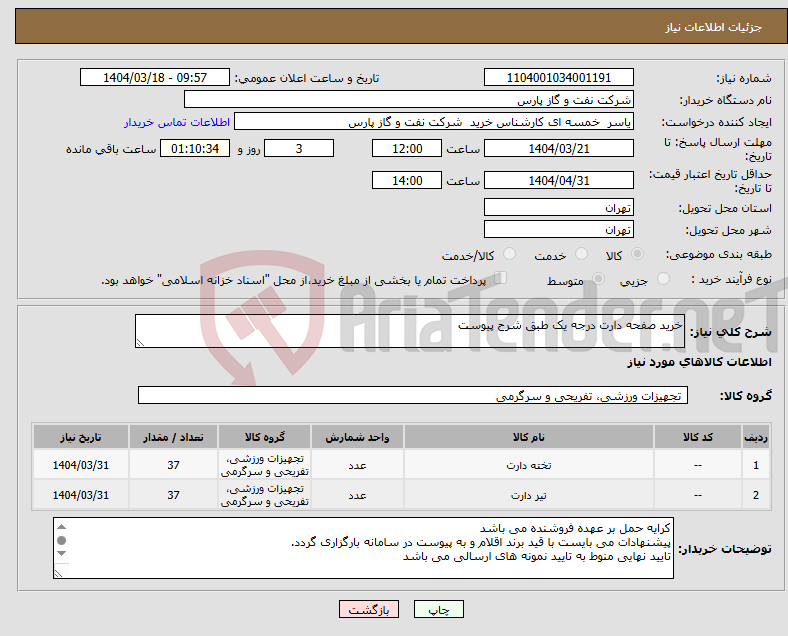The image size is (788, 636).
Task: Click the unit عدد in تیر دارت row
Action: pos(357,495)
